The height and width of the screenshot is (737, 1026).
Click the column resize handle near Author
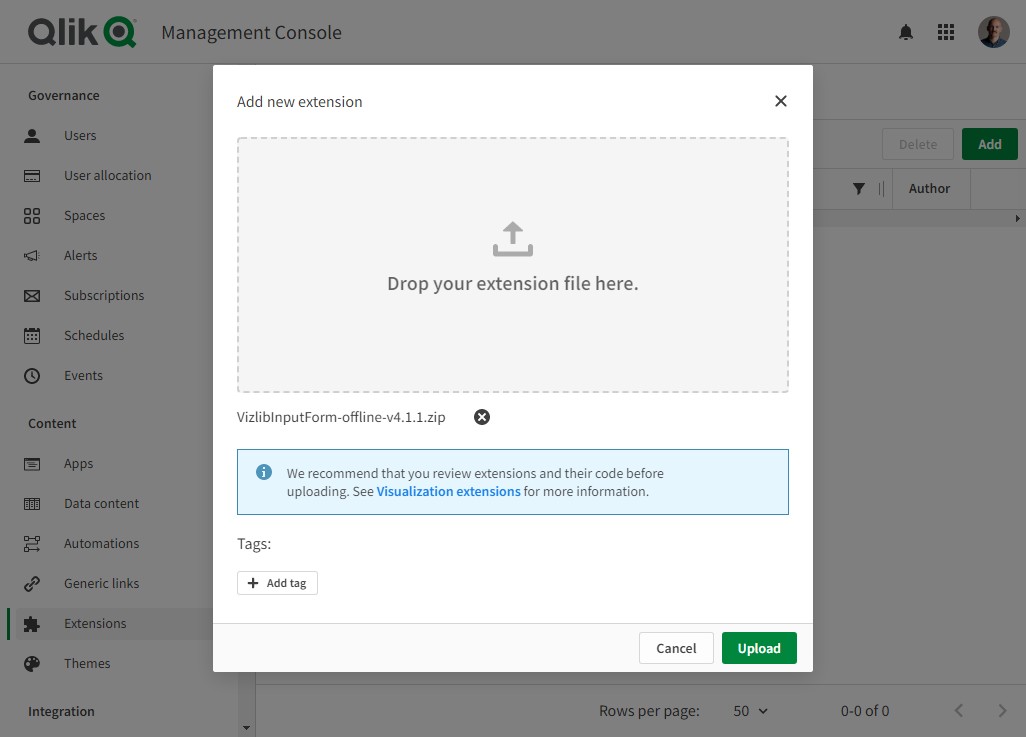point(881,189)
